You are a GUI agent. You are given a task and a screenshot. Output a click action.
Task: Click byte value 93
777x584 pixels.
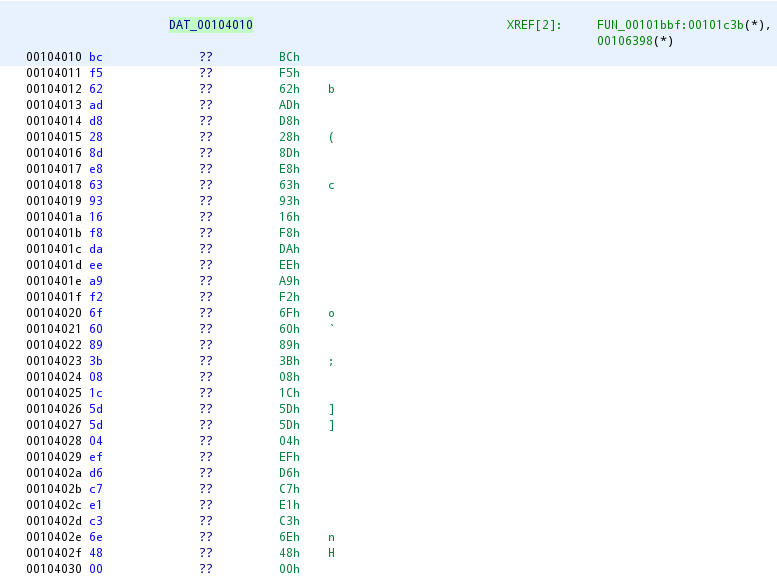pos(96,201)
